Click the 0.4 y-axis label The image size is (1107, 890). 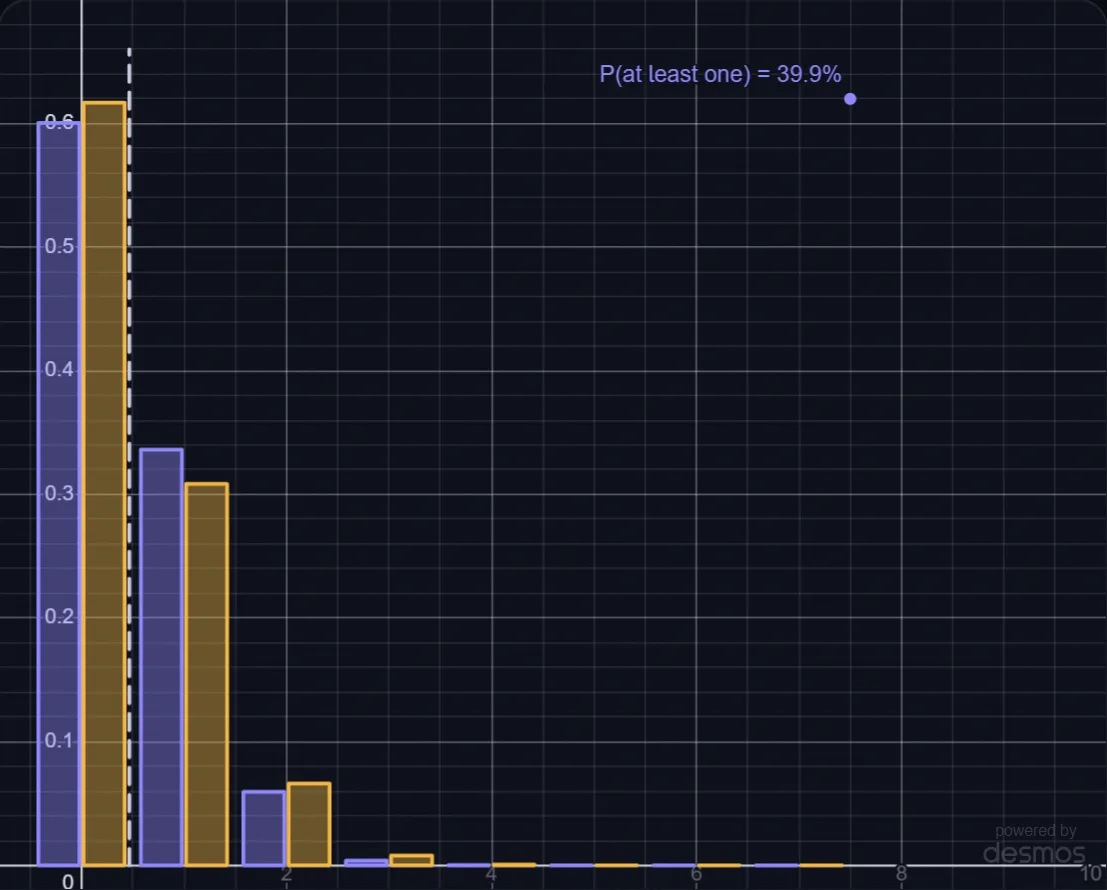pyautogui.click(x=59, y=369)
